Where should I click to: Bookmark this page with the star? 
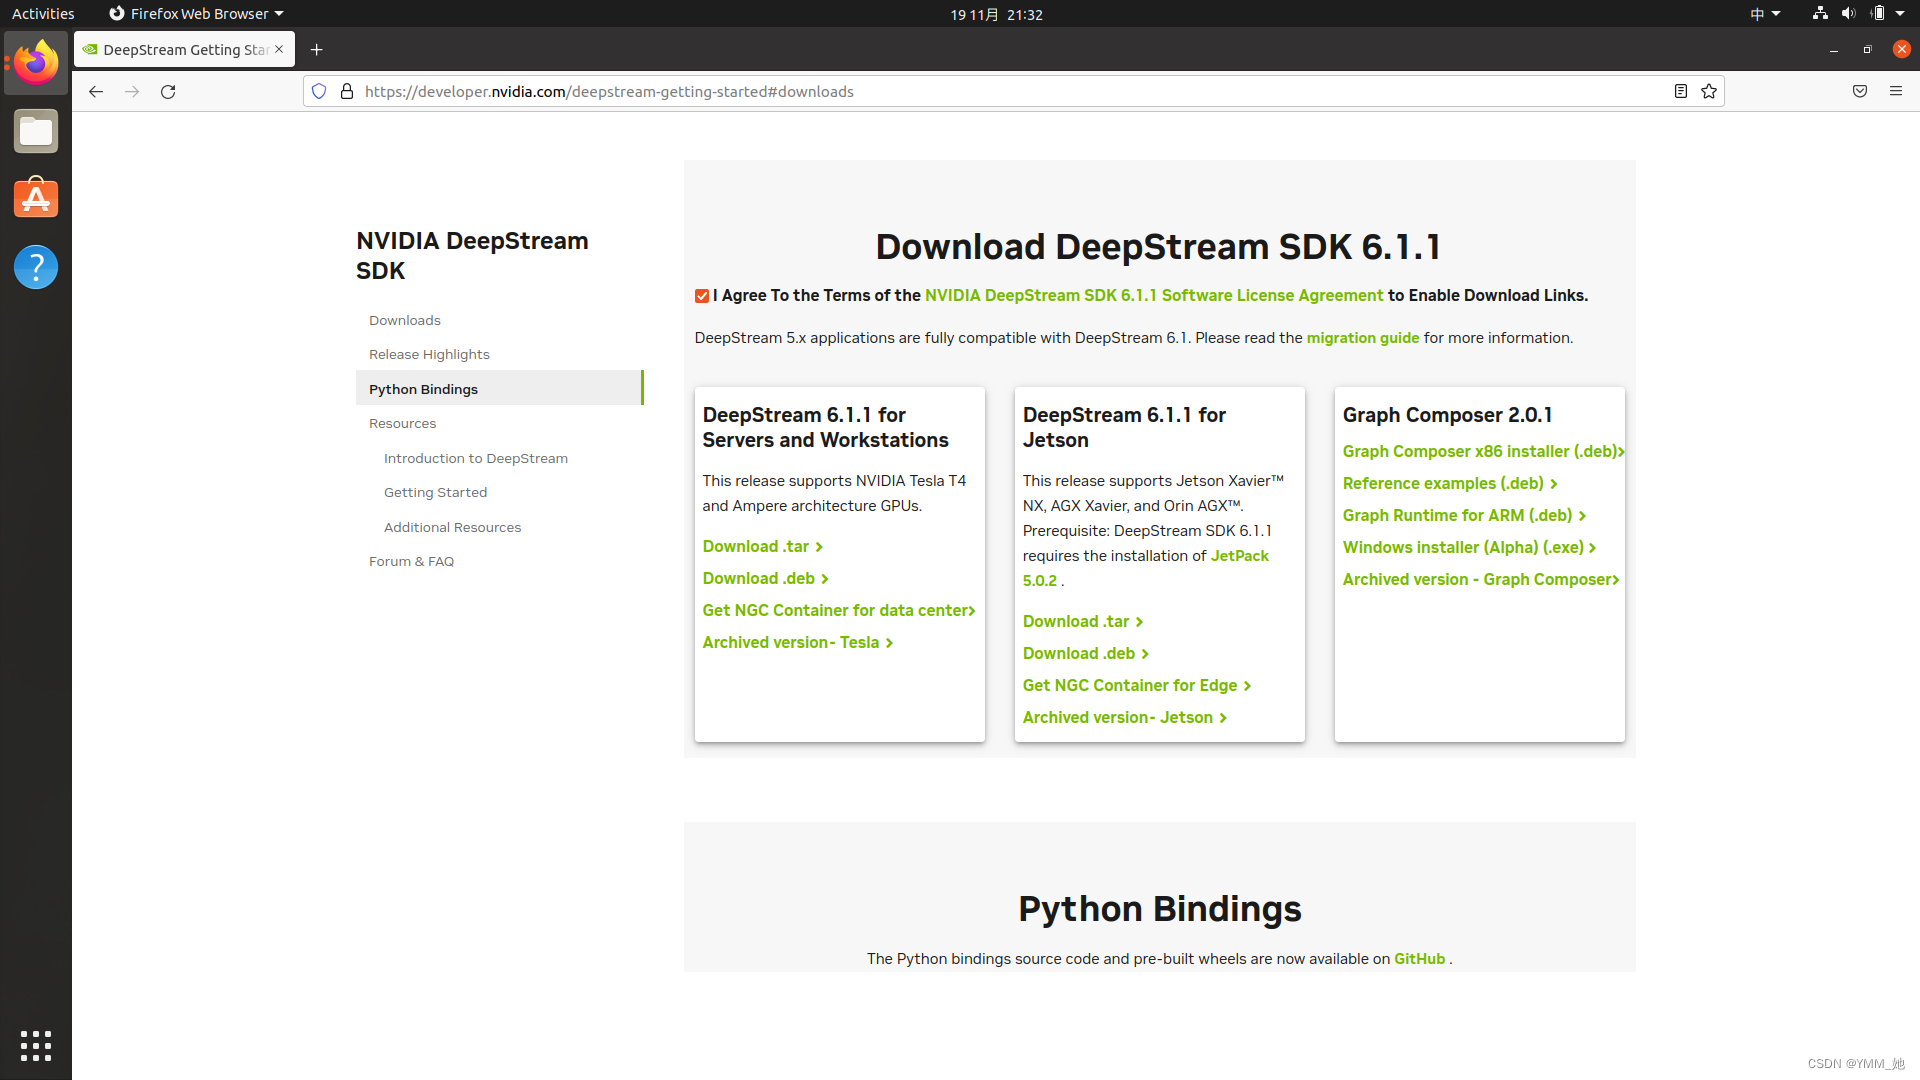1709,91
